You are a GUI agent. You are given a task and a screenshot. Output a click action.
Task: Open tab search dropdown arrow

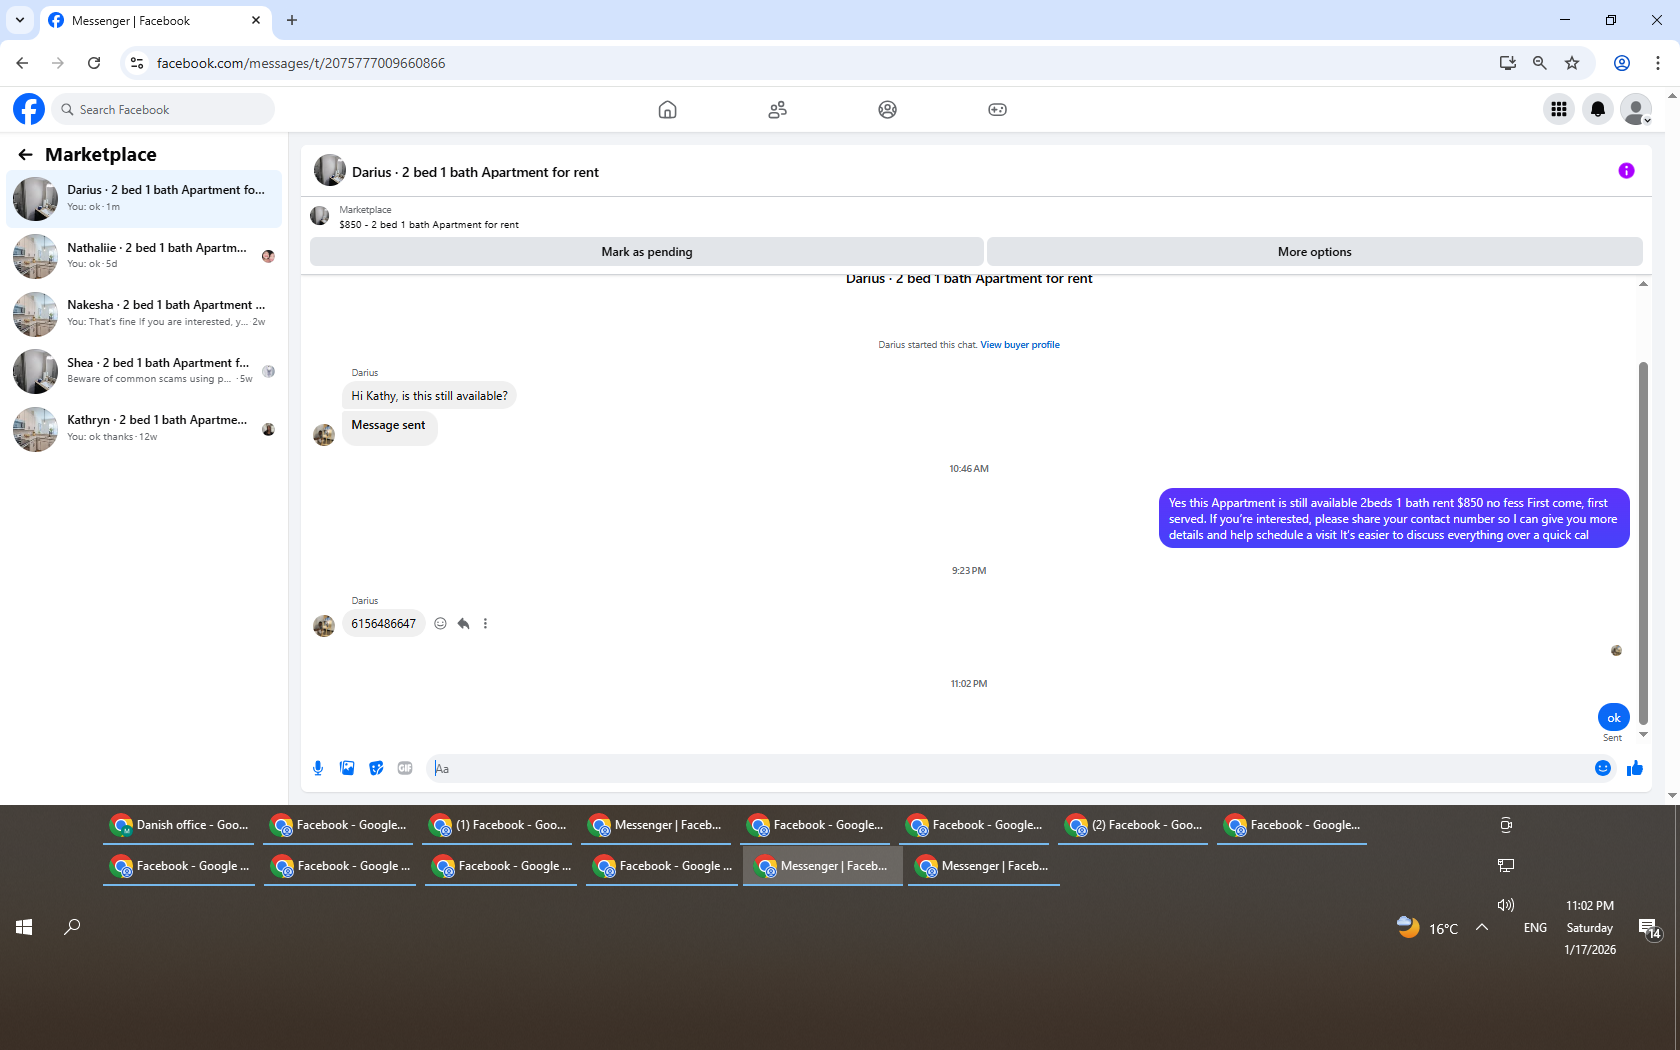[19, 20]
